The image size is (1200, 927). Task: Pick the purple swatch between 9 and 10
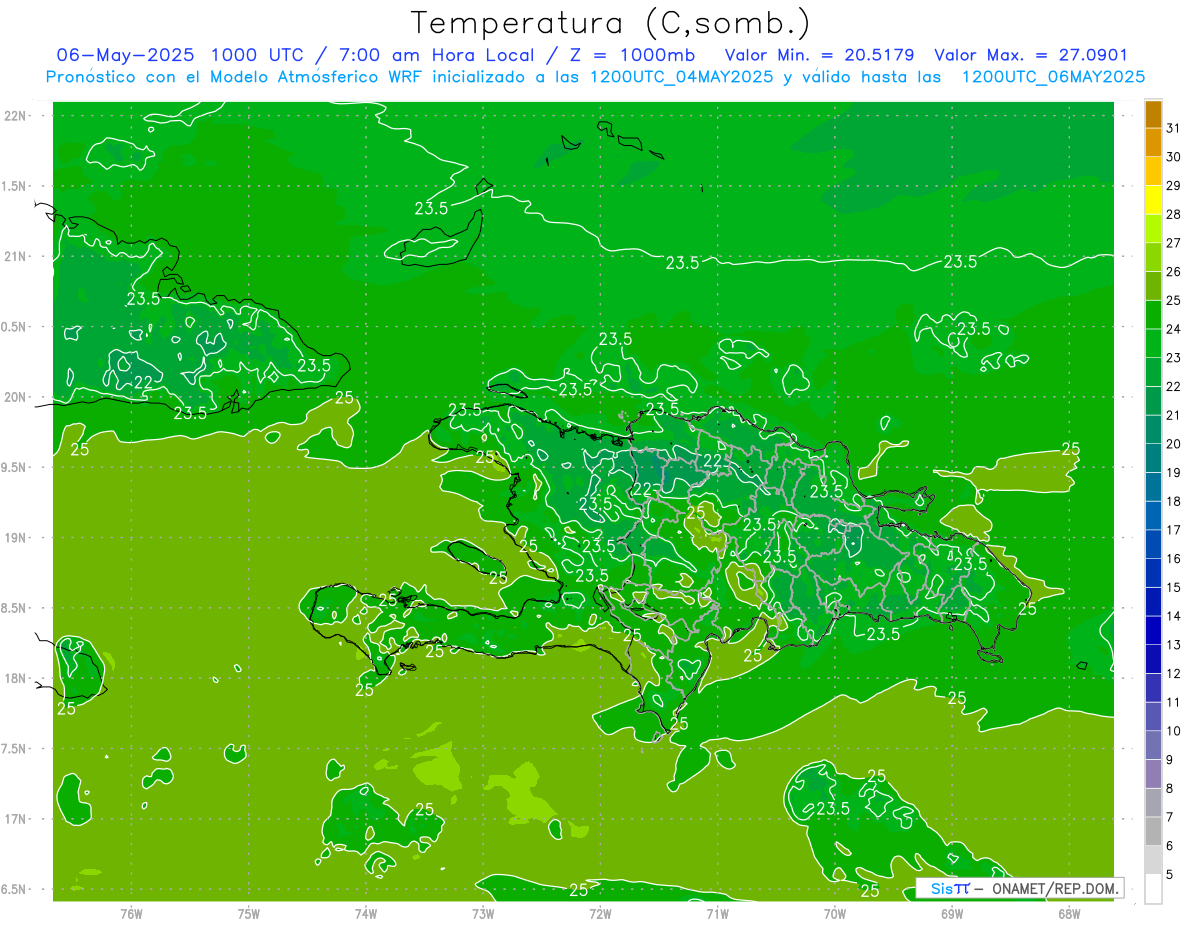coord(1153,745)
